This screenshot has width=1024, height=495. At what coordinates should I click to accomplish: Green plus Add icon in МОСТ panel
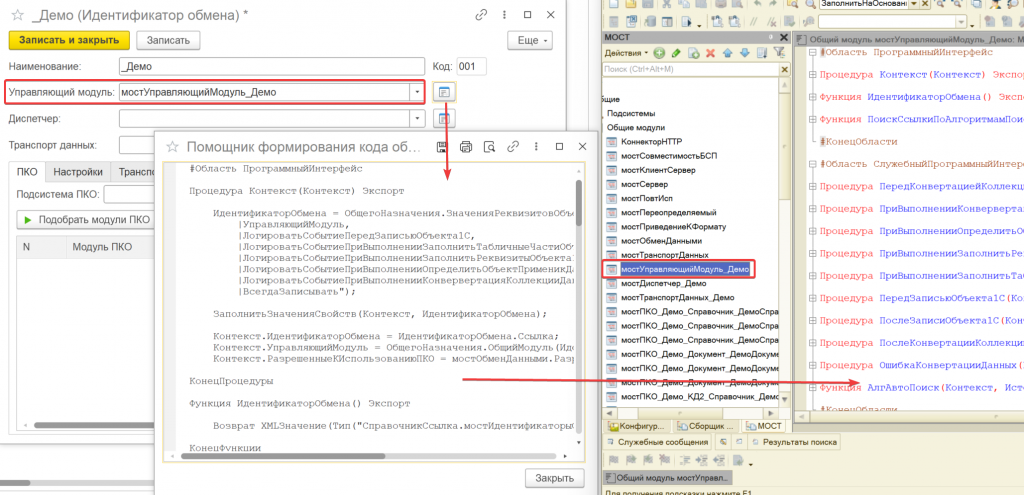click(660, 53)
